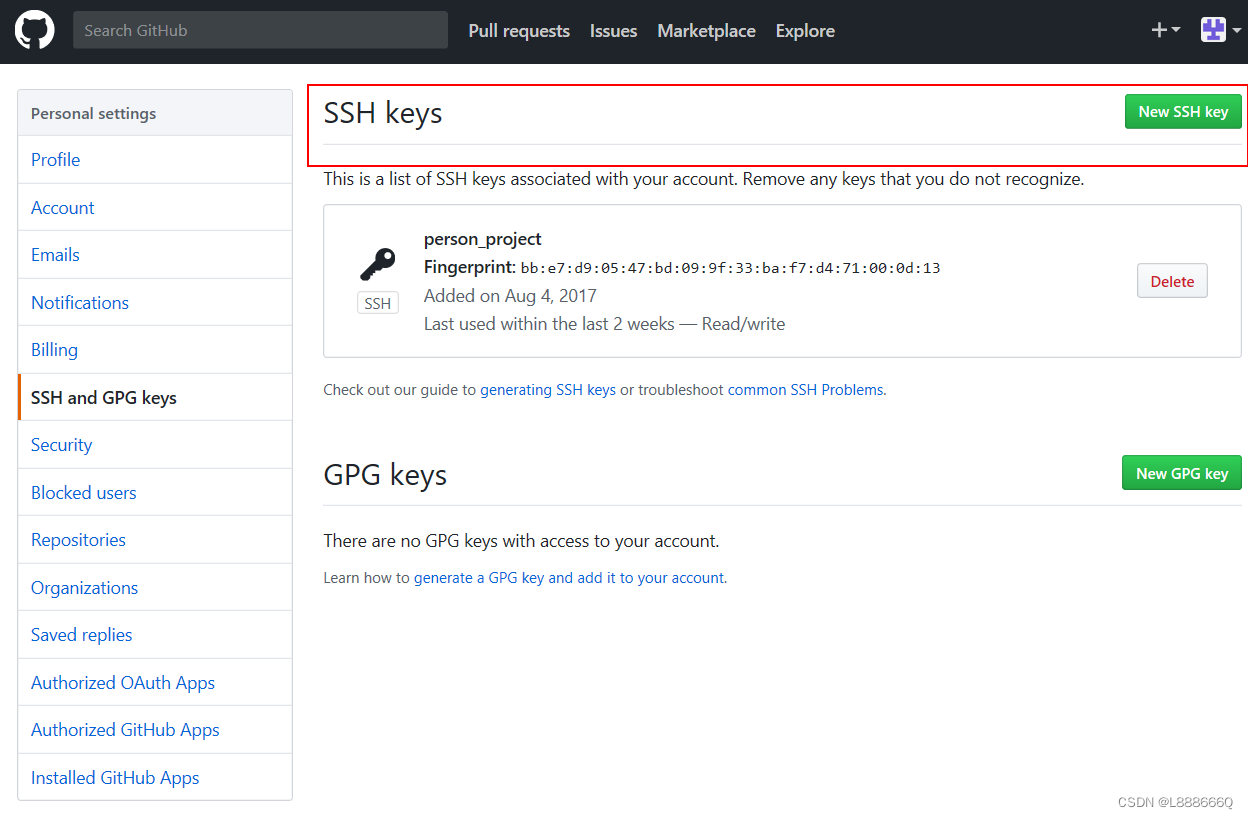Click the SSH keys heading

[x=383, y=113]
